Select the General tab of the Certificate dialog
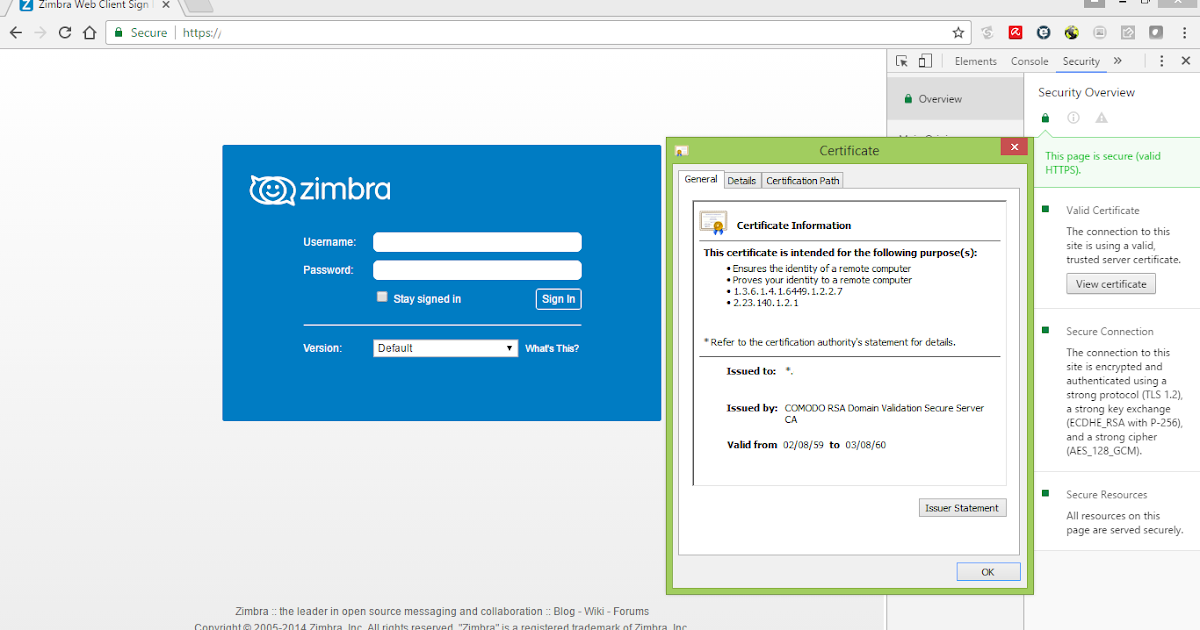 pos(701,179)
